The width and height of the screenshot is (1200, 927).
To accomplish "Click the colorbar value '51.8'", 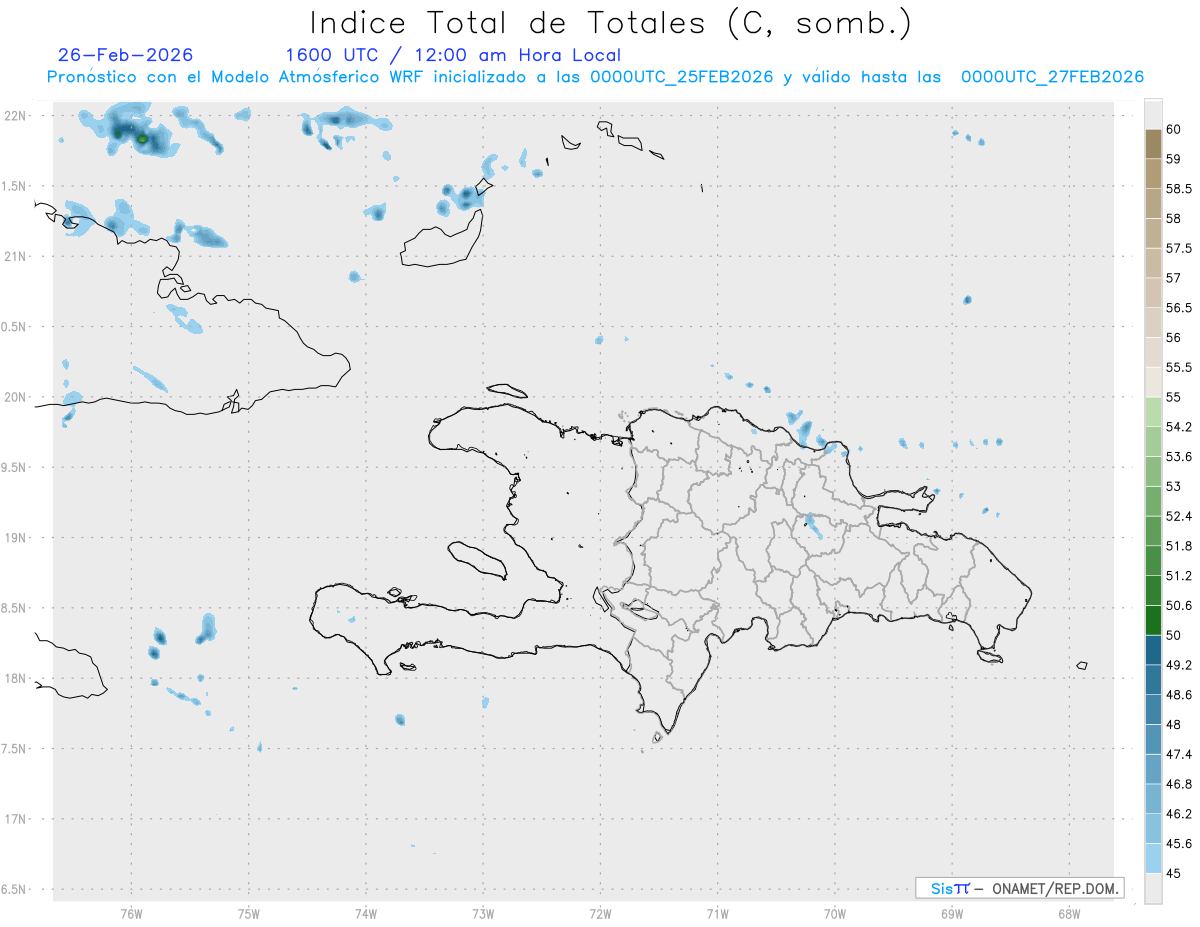I will [1179, 546].
